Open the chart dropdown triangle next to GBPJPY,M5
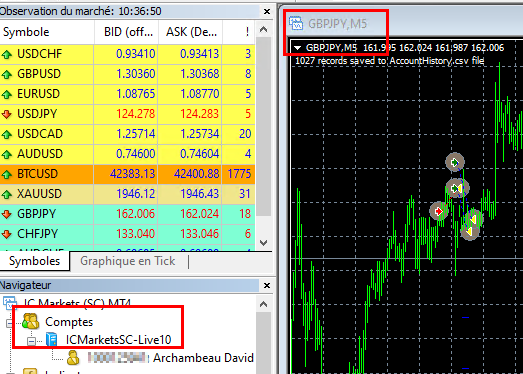523x374 pixels. tap(298, 48)
